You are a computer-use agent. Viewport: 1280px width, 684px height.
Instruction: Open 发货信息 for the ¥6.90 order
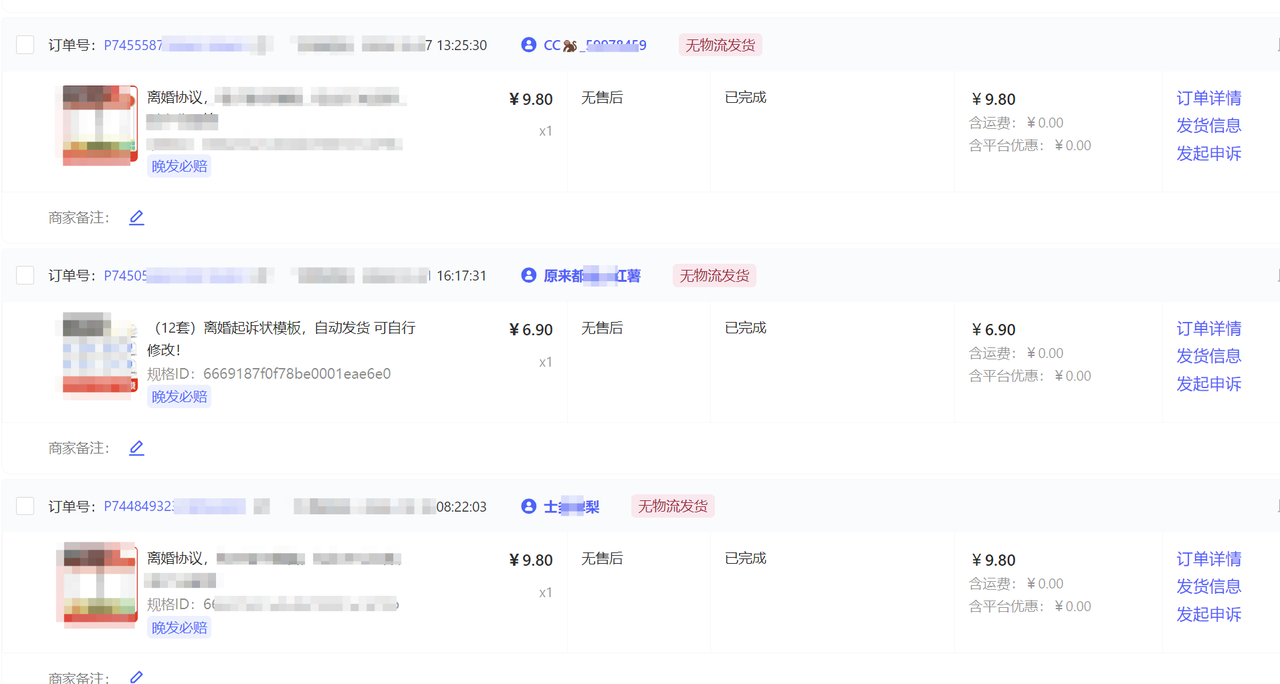click(x=1208, y=356)
